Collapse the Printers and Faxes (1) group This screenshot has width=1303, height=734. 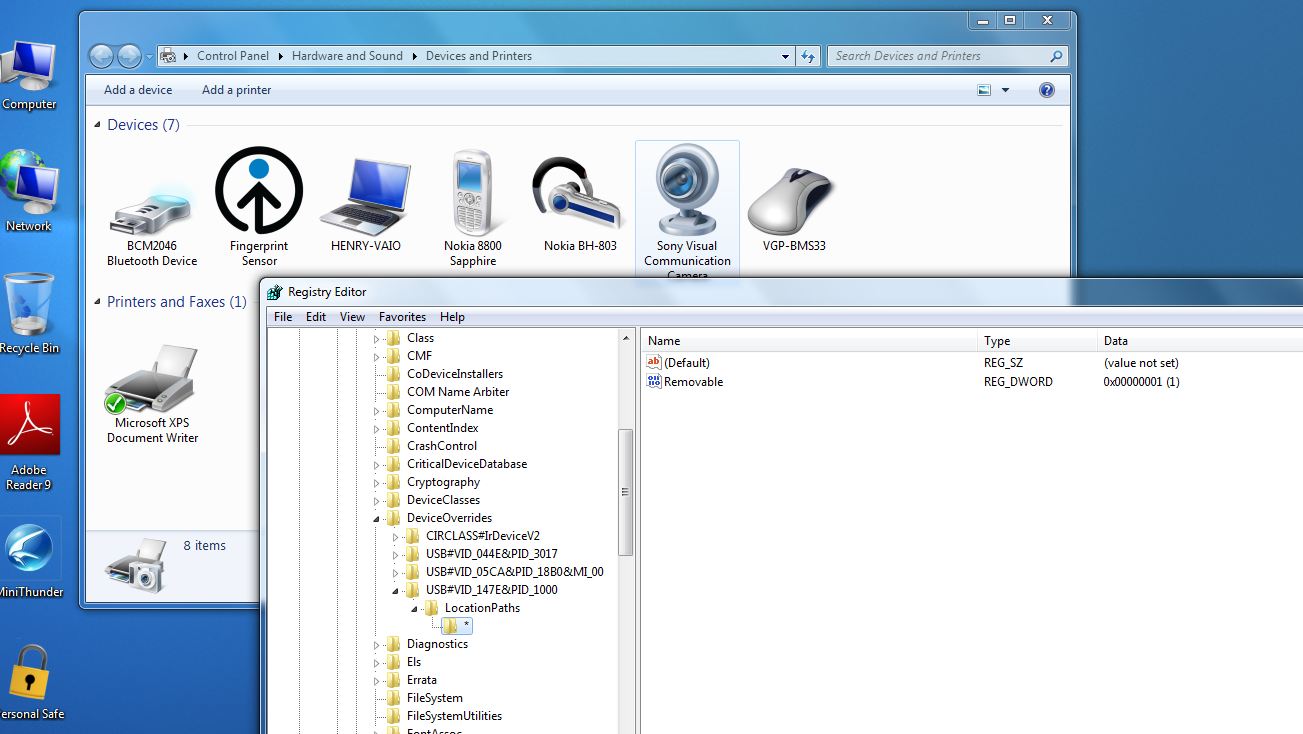point(97,302)
